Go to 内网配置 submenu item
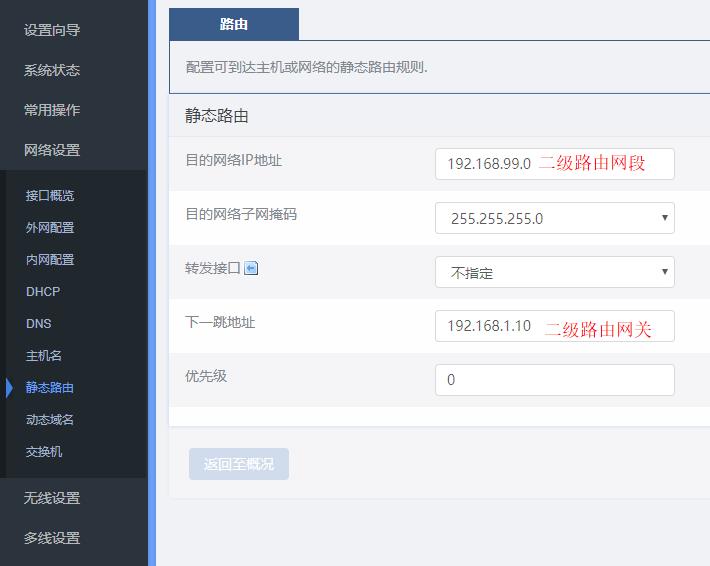The image size is (710, 566). point(50,260)
